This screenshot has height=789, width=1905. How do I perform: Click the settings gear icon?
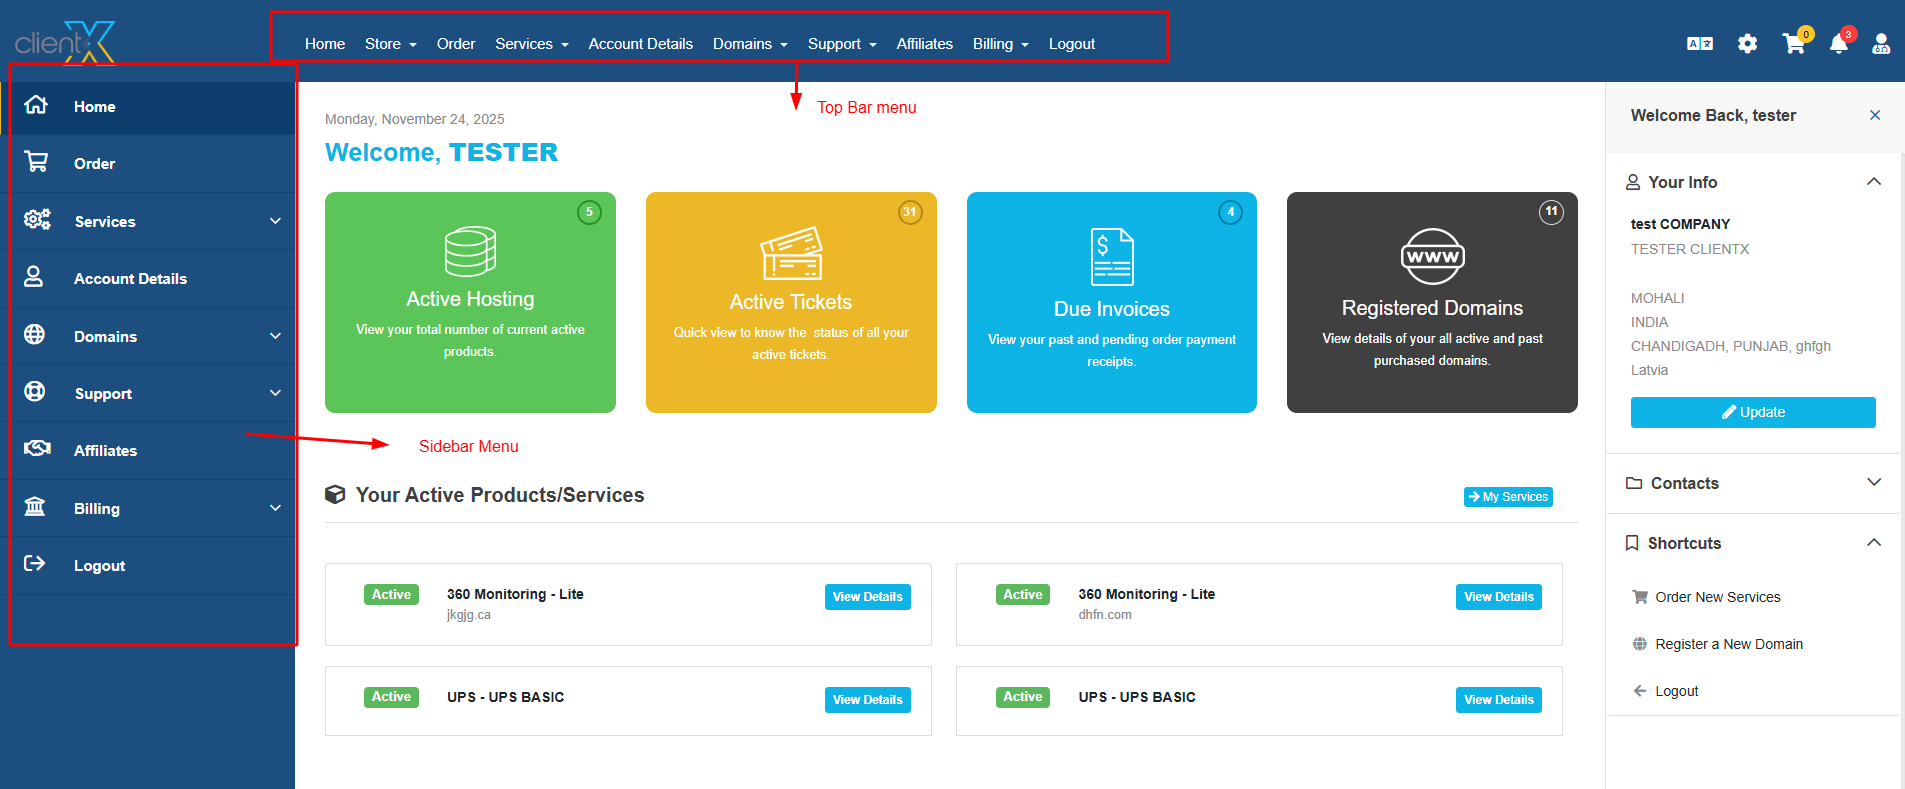point(1747,44)
